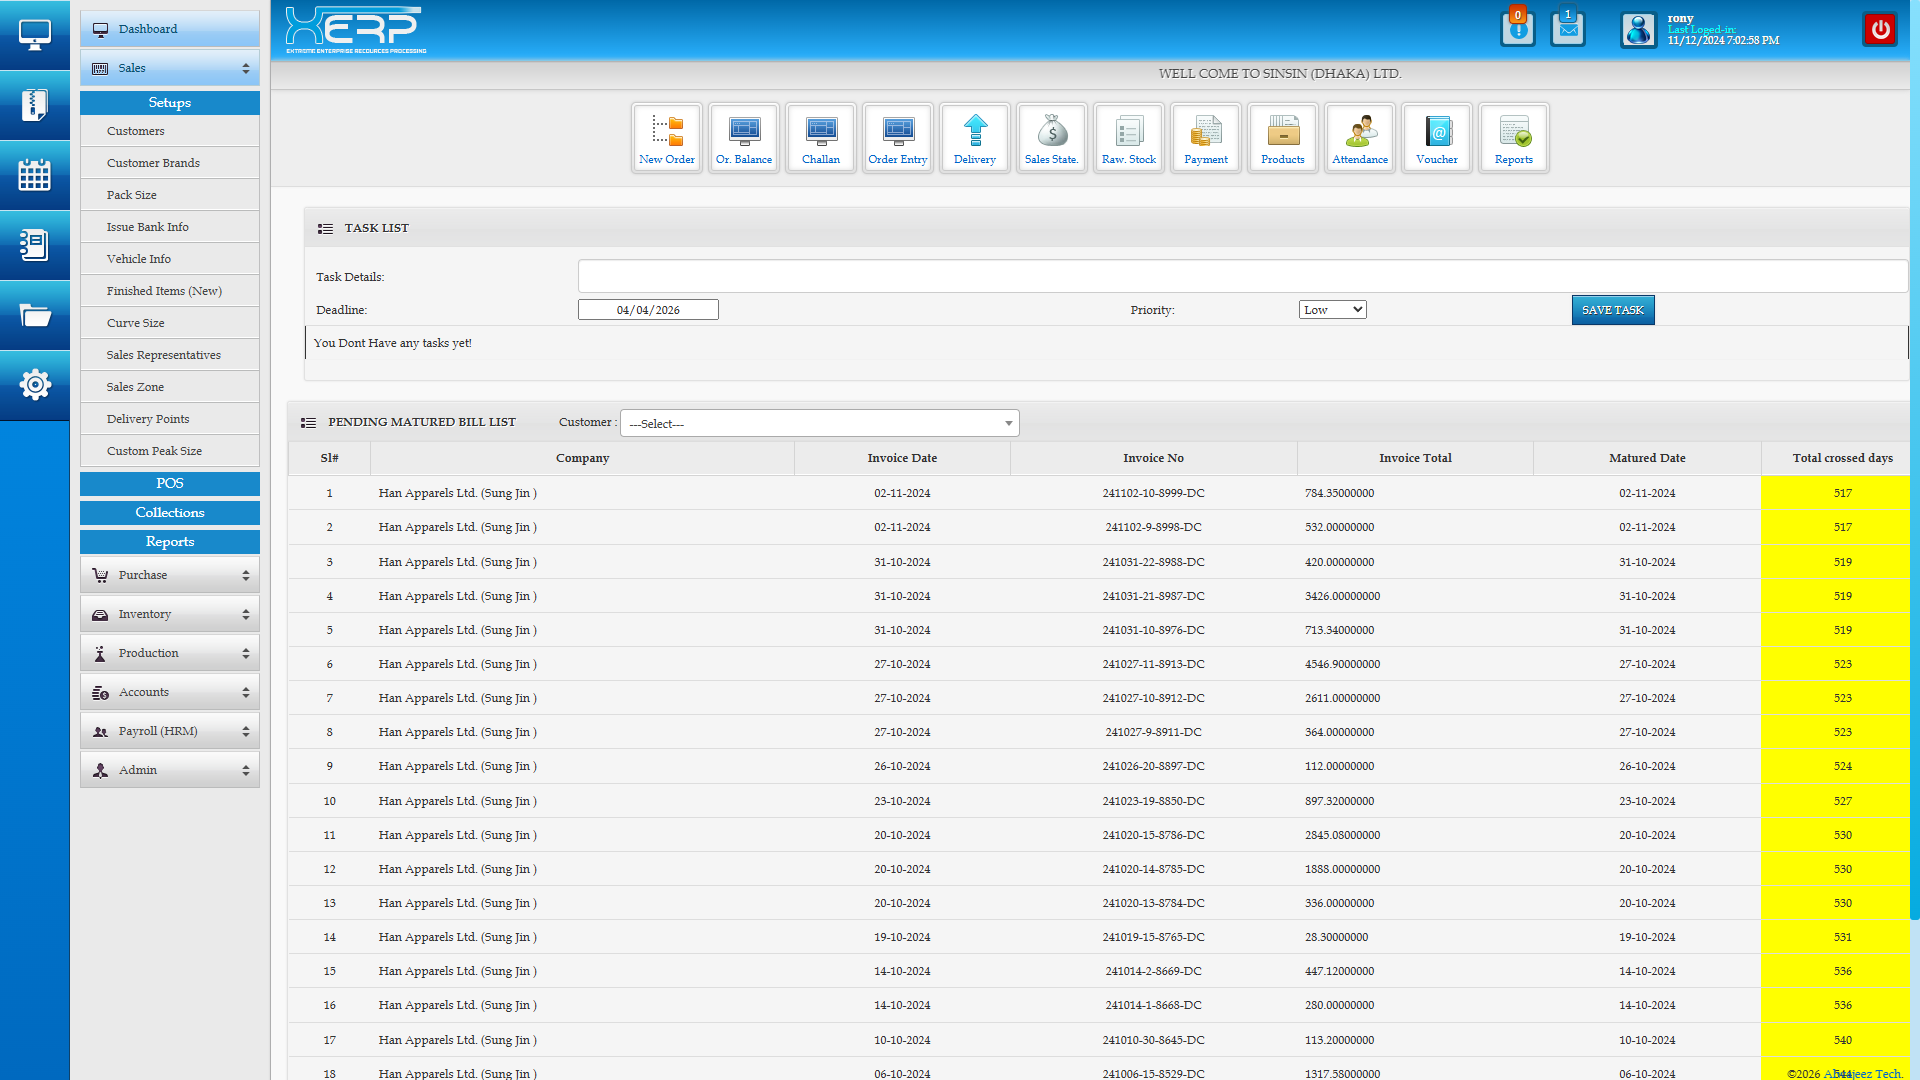The height and width of the screenshot is (1080, 1920).
Task: Click the Raw Stock icon
Action: [x=1128, y=138]
